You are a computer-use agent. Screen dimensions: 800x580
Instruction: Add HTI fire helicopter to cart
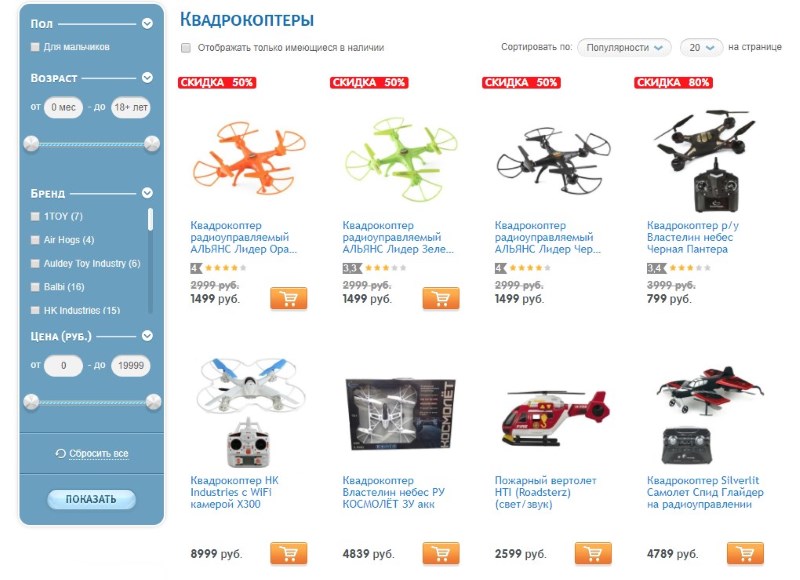593,553
